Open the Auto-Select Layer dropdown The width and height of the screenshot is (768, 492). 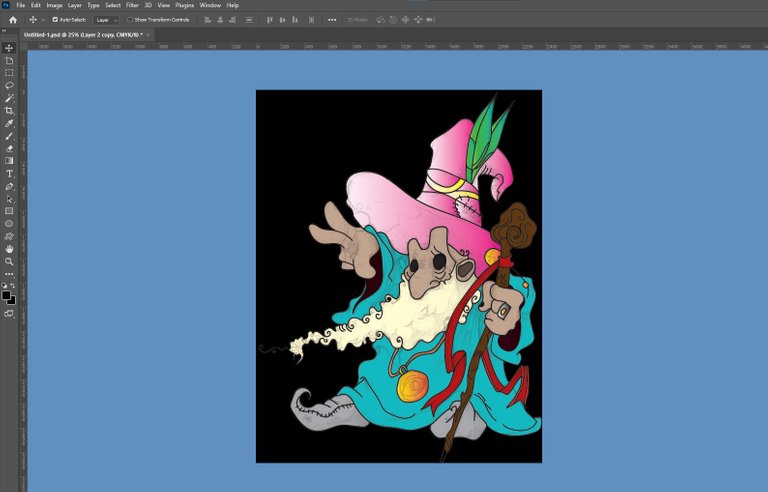click(106, 20)
